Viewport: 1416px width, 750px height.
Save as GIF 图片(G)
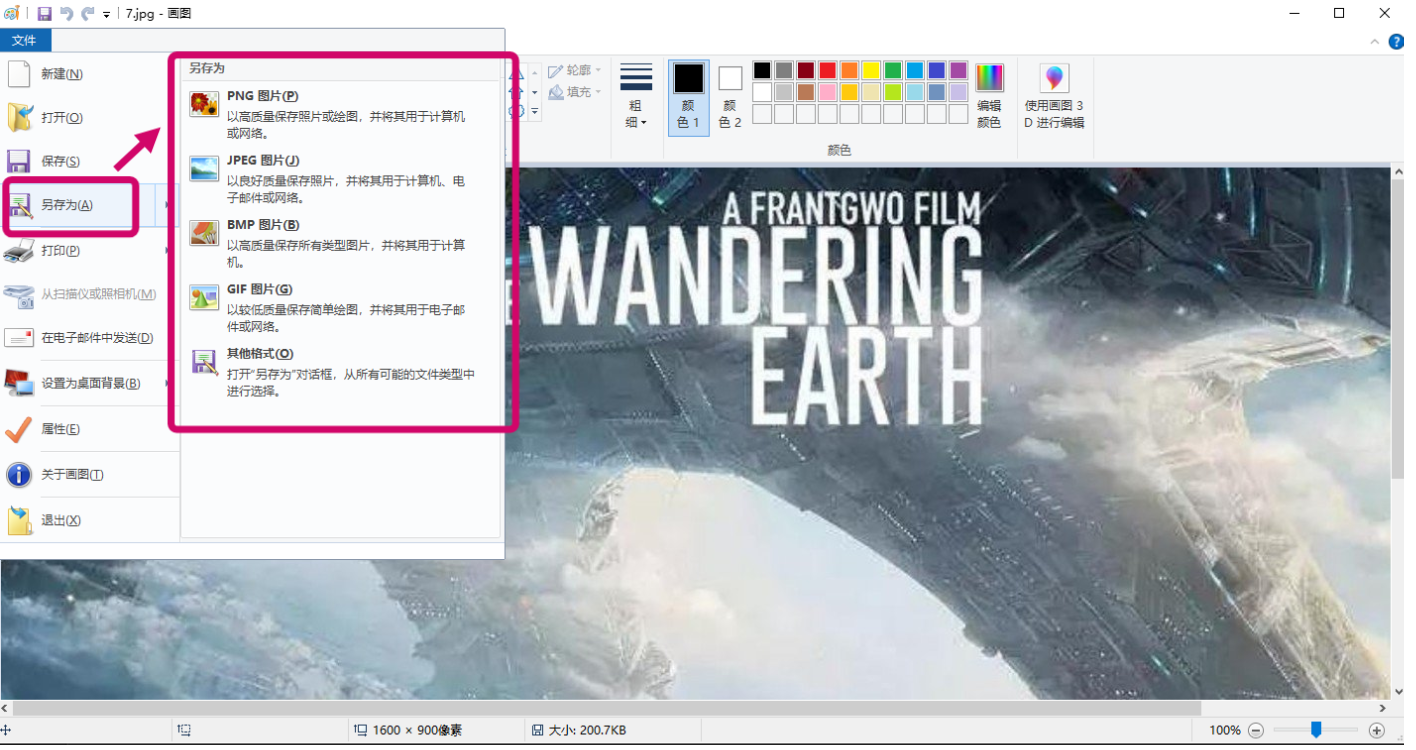(x=342, y=307)
